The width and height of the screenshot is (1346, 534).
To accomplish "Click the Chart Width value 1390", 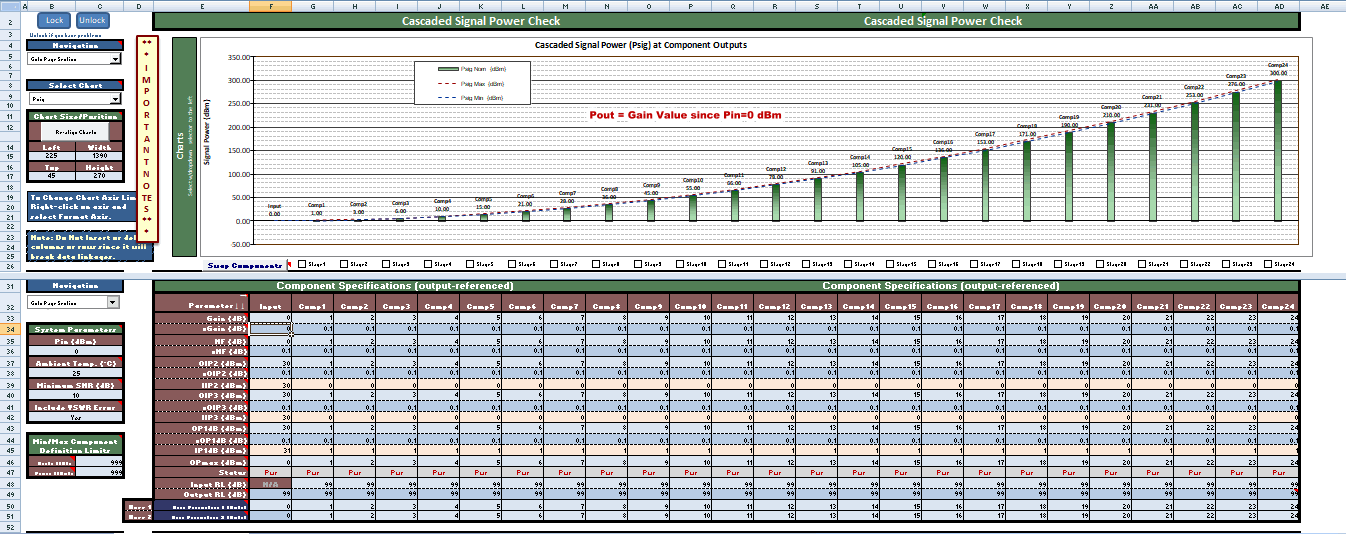I will pos(101,156).
